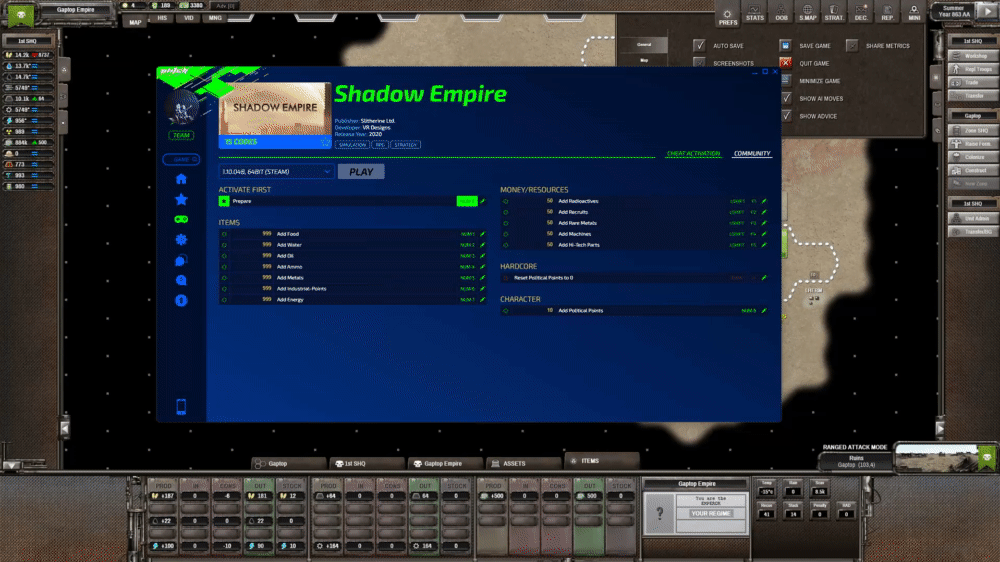Switch to the Community tab
Screen dimensions: 1000x562
(x=752, y=154)
